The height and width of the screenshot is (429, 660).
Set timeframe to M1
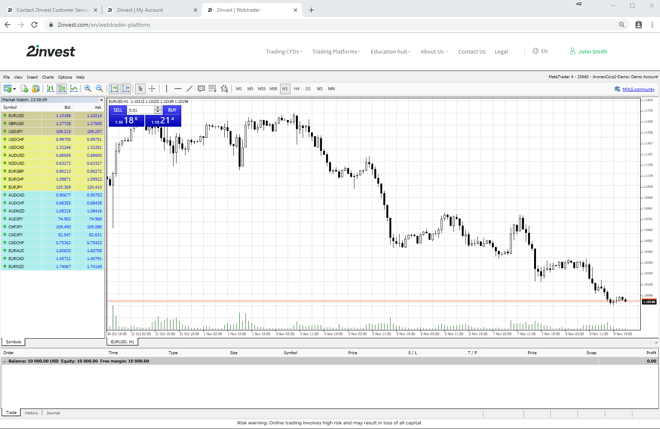(239, 89)
